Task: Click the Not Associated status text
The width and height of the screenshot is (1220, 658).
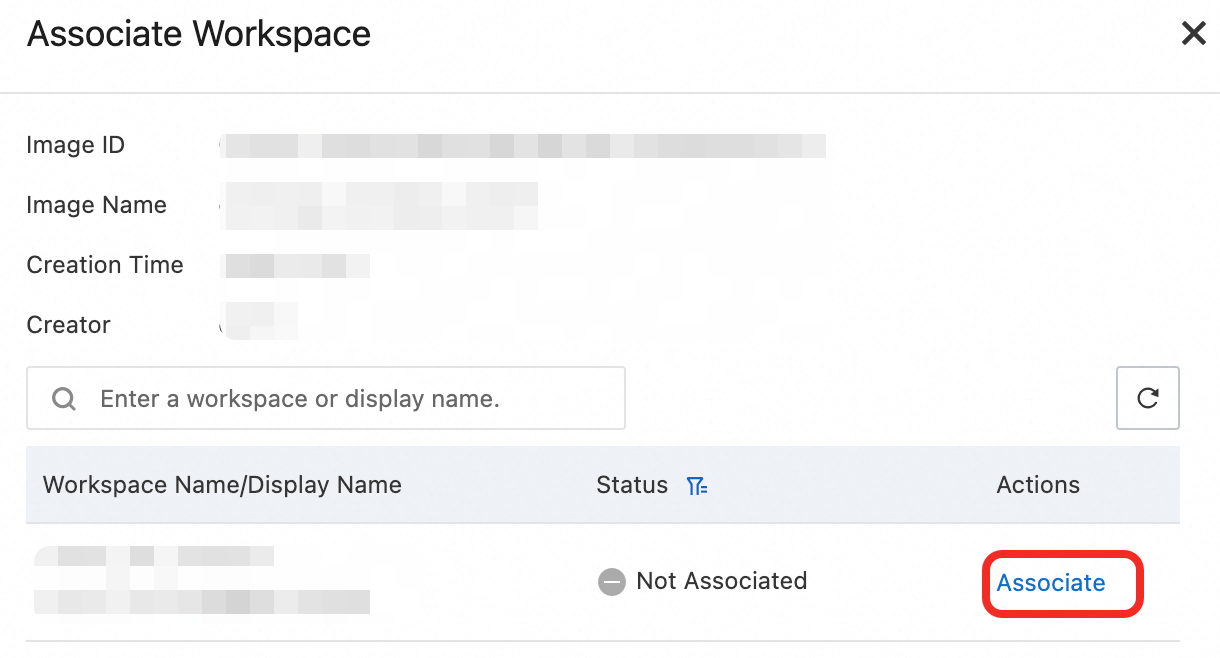Action: [x=721, y=581]
